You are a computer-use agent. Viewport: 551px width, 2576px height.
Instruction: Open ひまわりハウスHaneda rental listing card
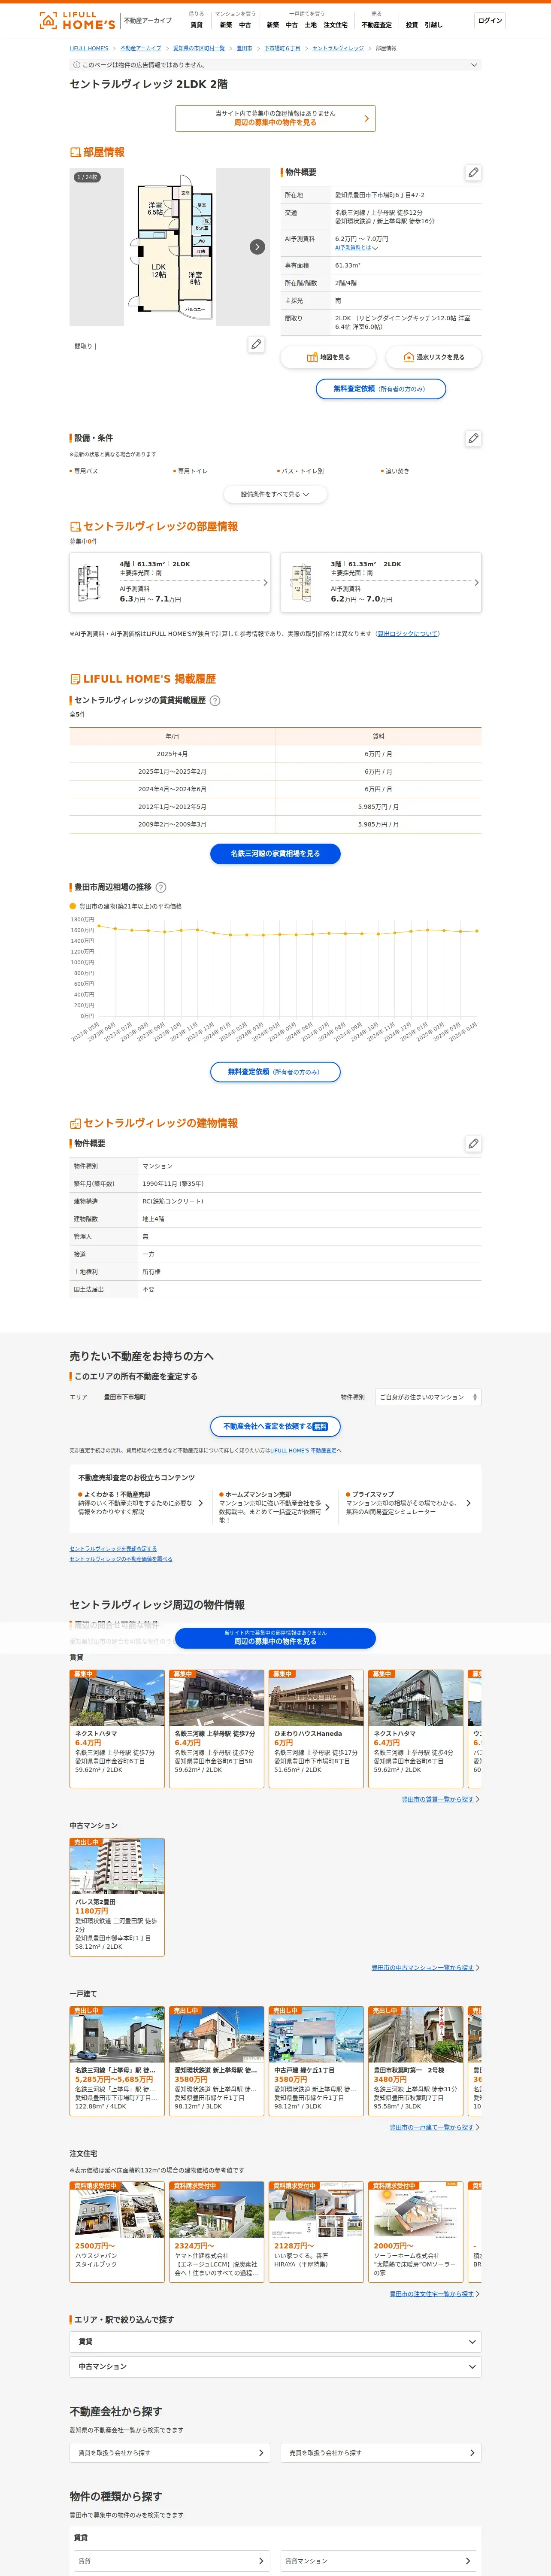pos(316,1729)
